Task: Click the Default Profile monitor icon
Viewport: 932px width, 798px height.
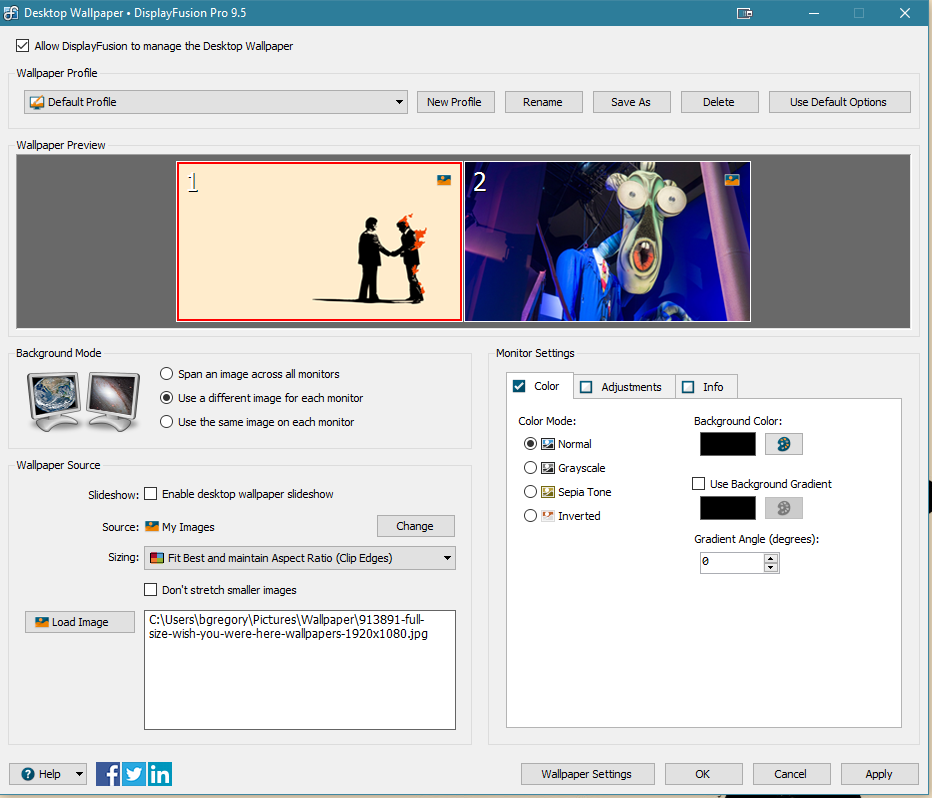Action: click(37, 102)
